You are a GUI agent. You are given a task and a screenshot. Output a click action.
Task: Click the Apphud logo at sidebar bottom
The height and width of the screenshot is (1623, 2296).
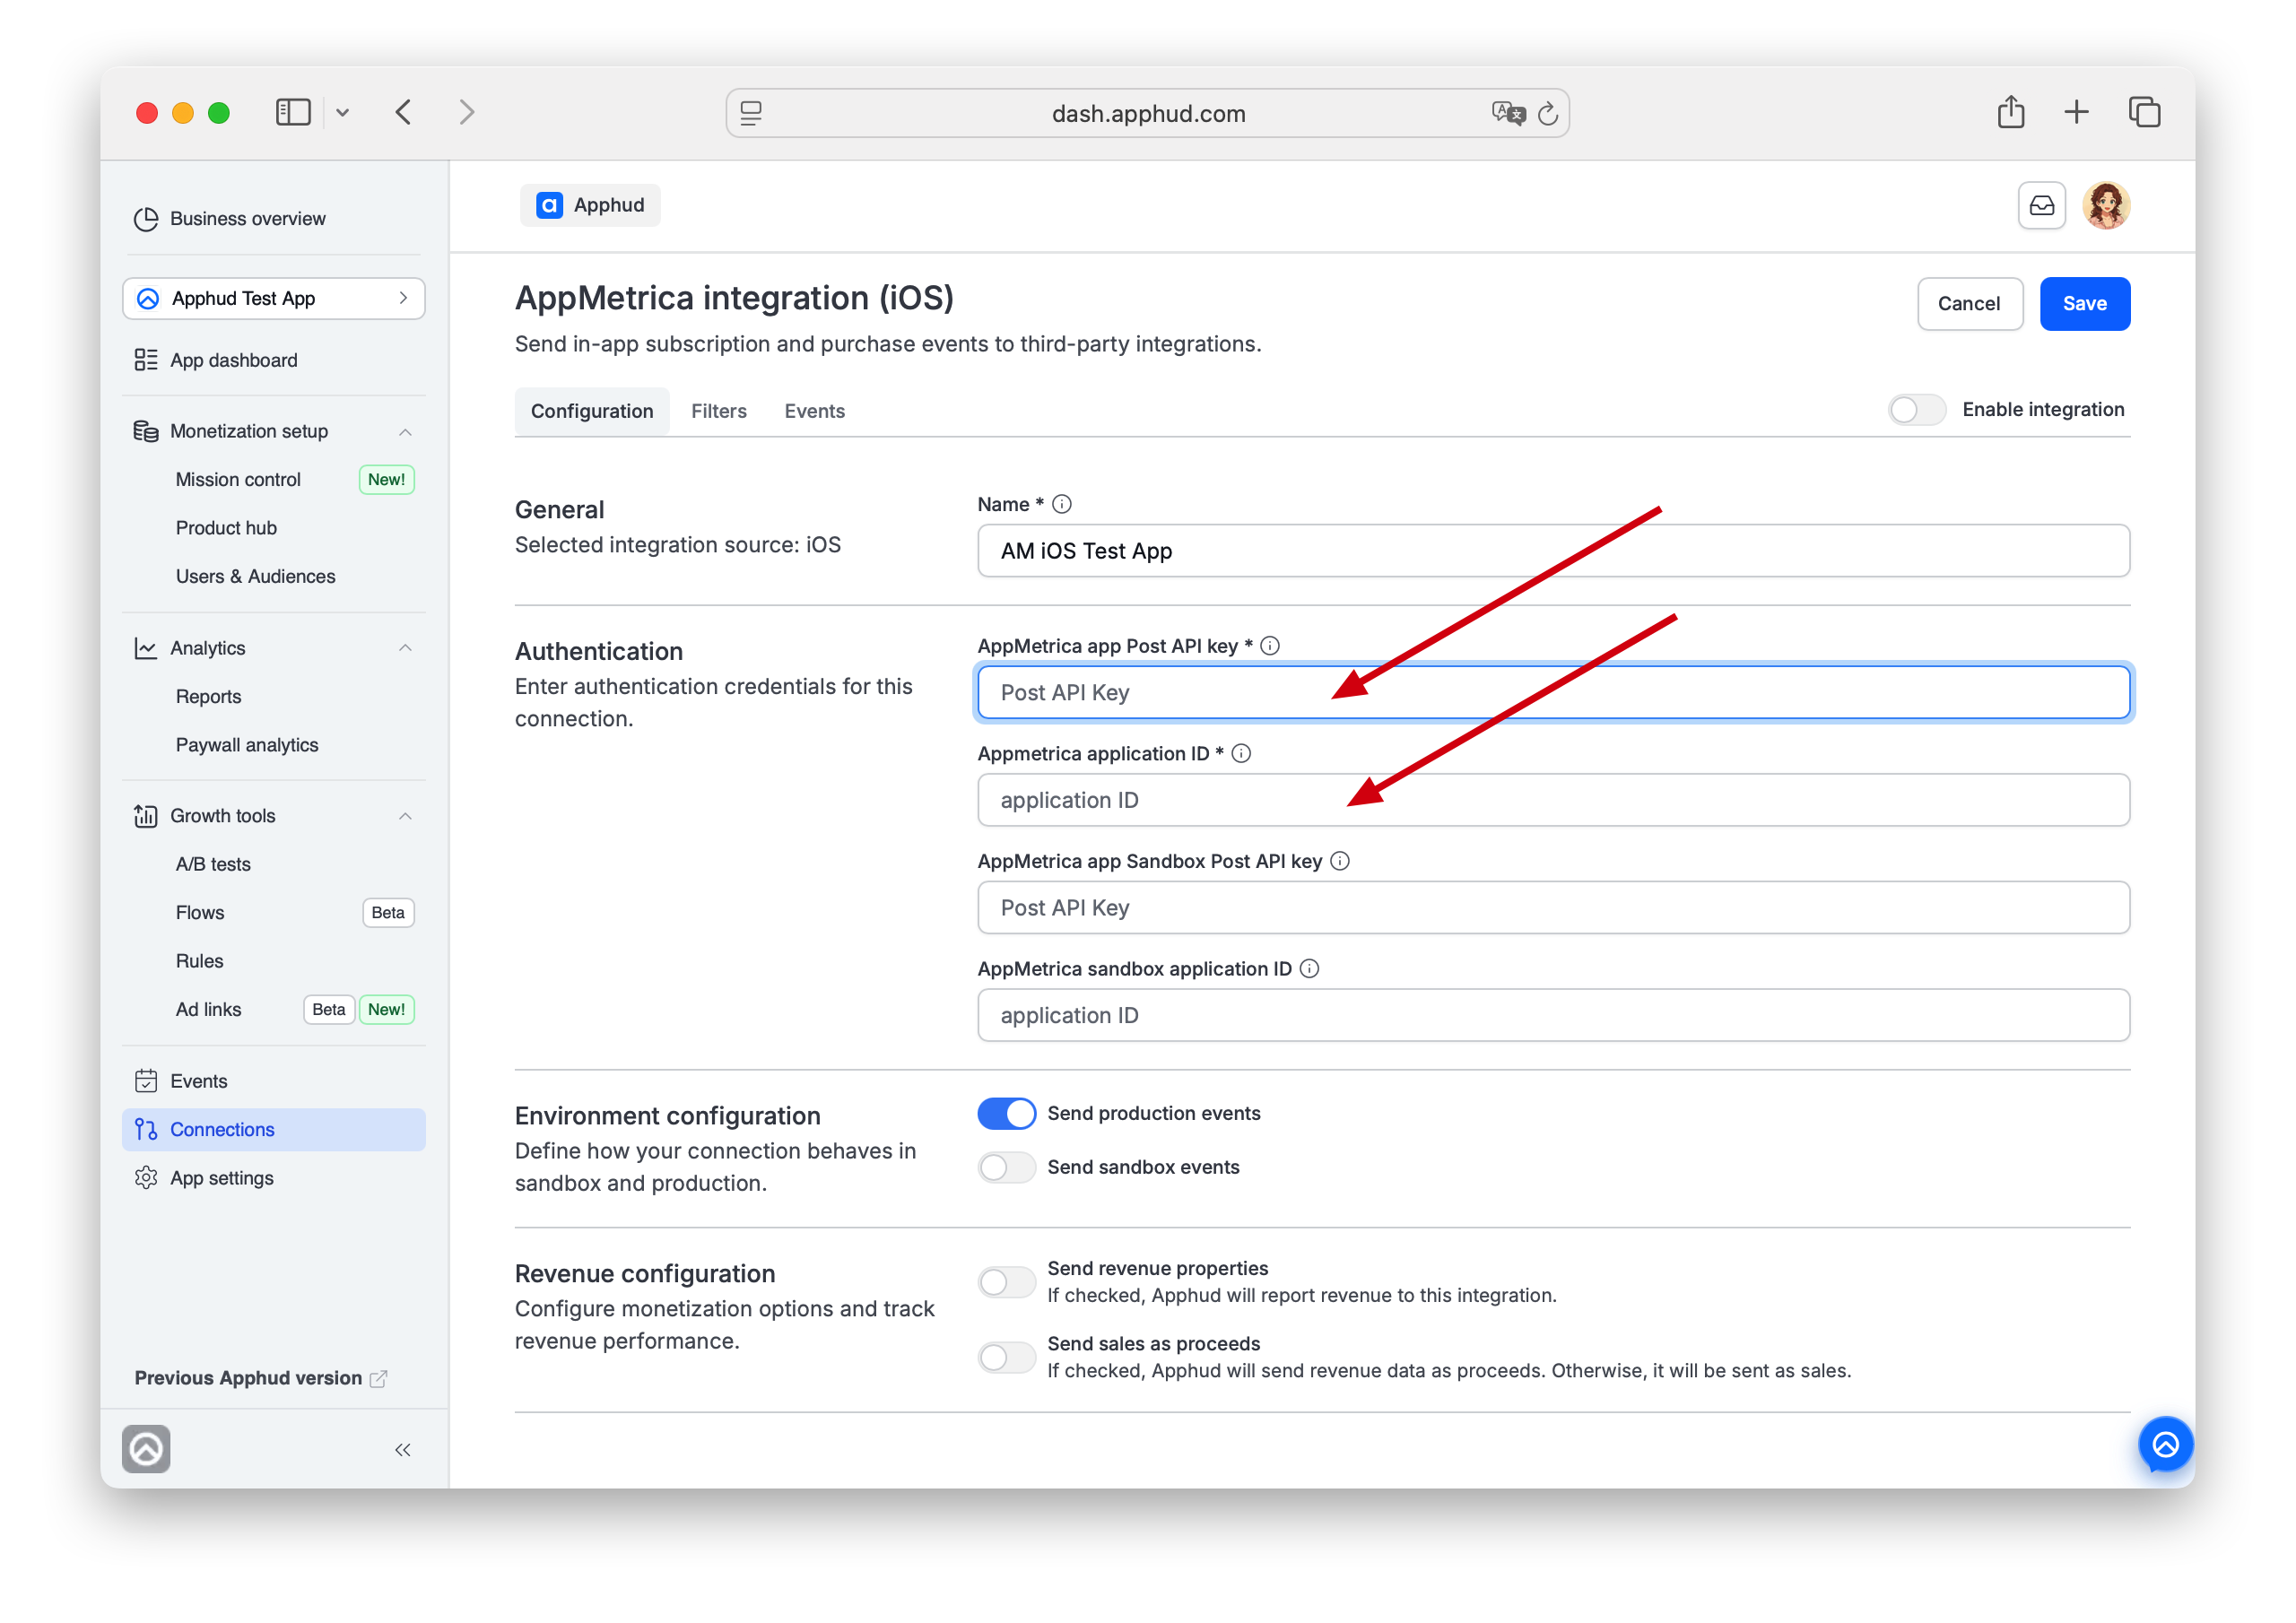click(x=146, y=1449)
